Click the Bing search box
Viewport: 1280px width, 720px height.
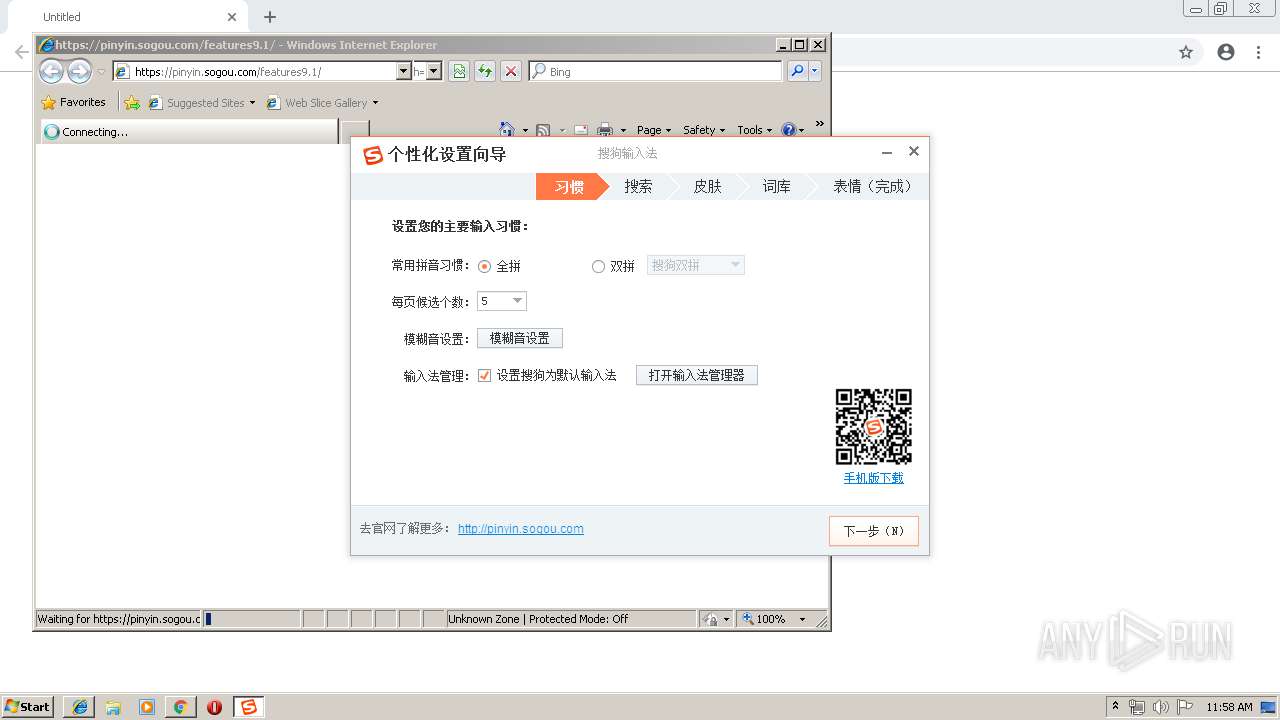point(656,71)
